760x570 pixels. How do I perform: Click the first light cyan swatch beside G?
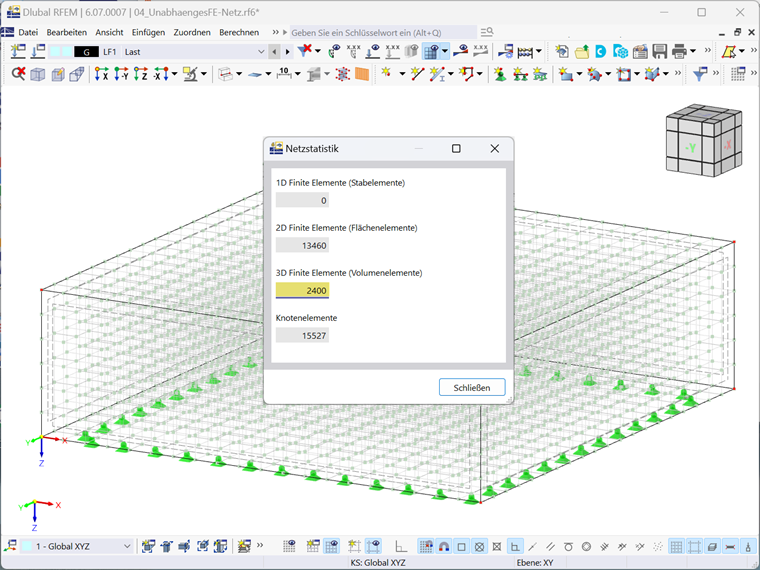[55, 51]
